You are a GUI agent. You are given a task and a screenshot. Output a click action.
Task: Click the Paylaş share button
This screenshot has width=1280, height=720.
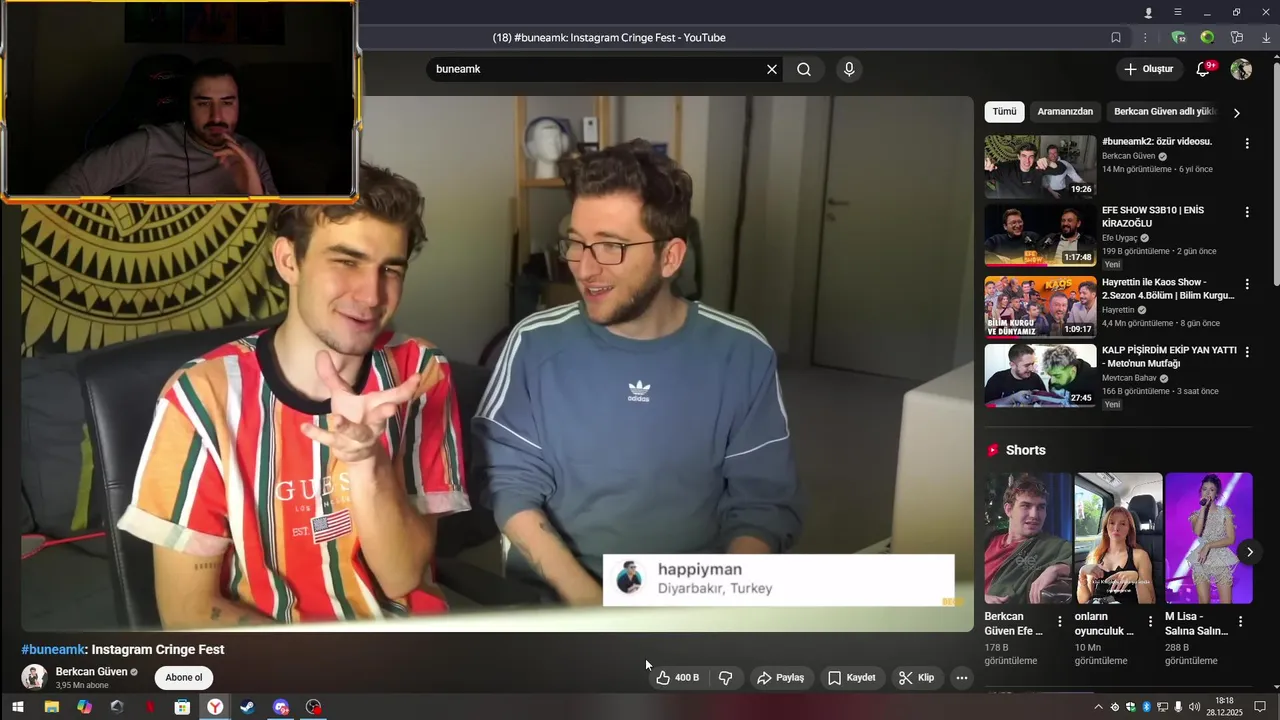coord(781,677)
